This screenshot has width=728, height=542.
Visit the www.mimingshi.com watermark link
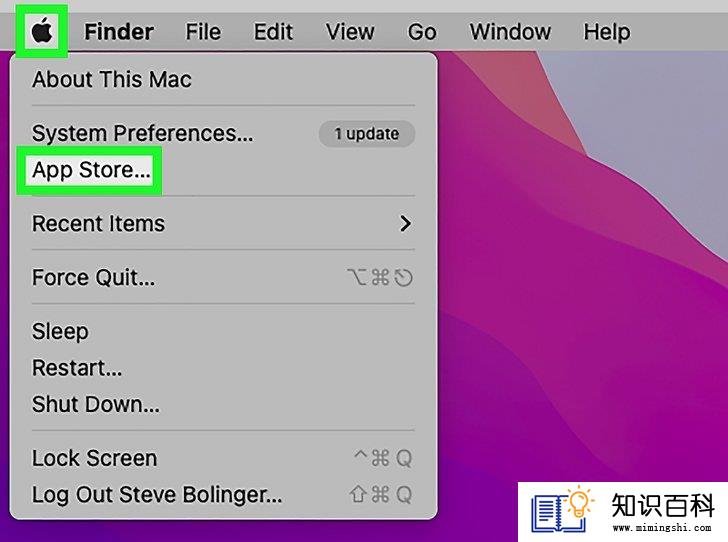[x=662, y=528]
